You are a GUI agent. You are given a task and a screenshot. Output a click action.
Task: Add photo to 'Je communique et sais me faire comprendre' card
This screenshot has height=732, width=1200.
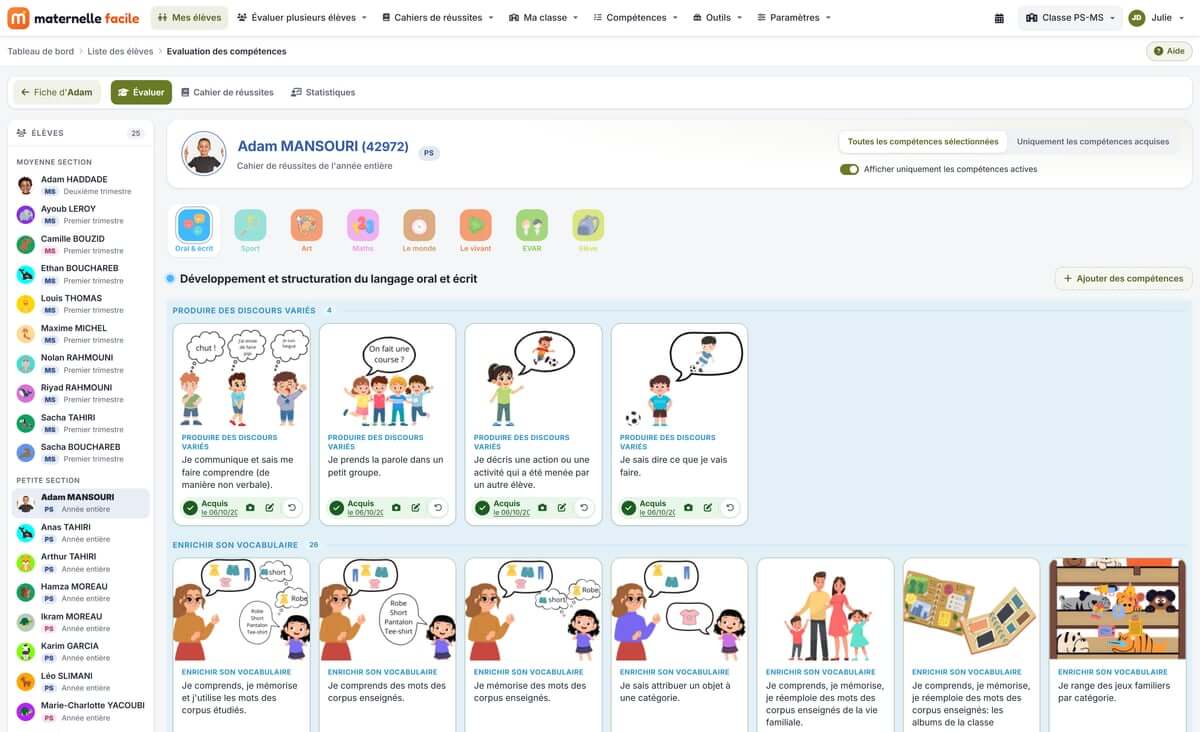click(250, 508)
